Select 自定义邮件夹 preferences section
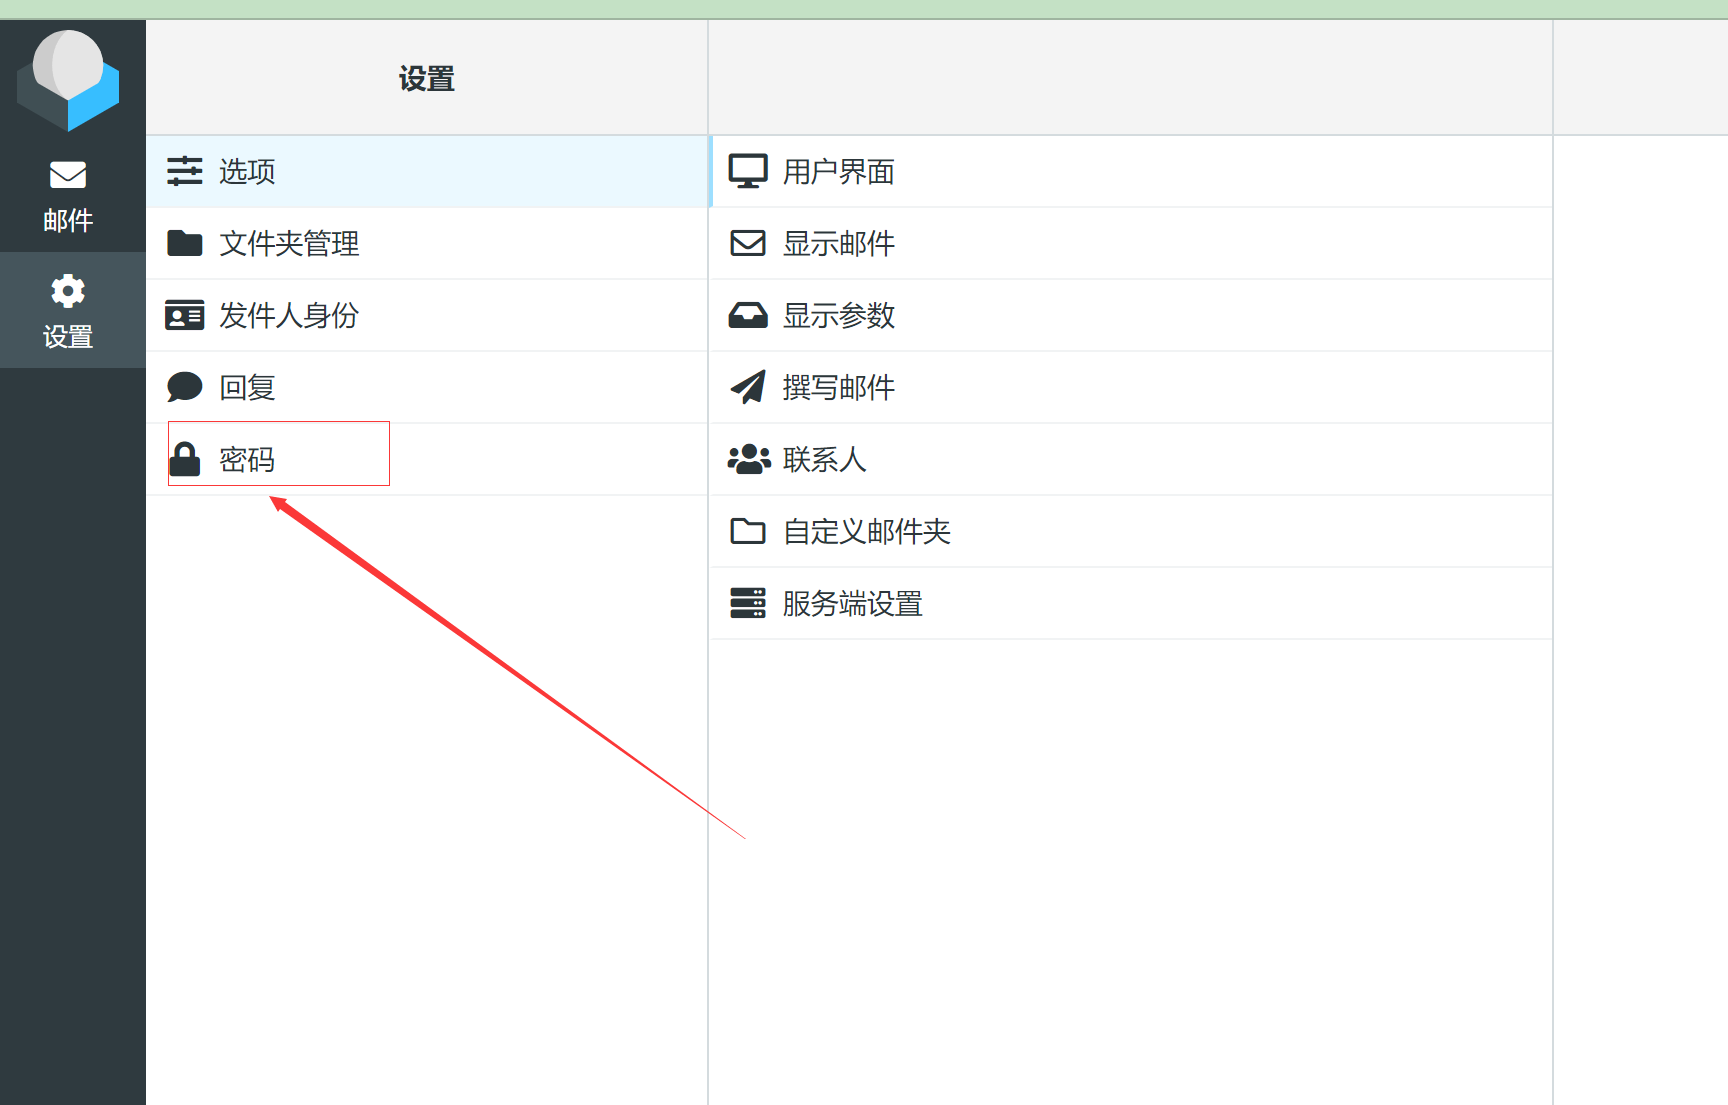Image resolution: width=1728 pixels, height=1105 pixels. 866,531
